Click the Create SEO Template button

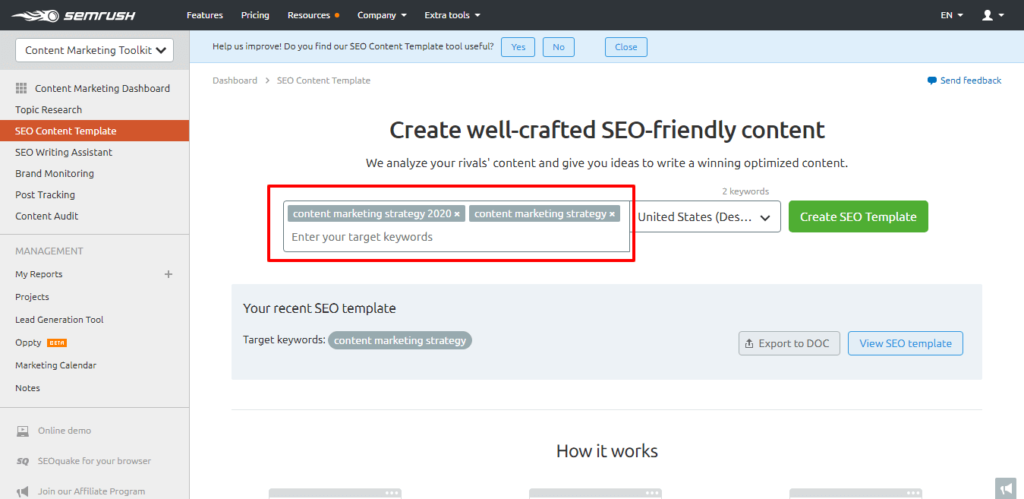click(858, 217)
